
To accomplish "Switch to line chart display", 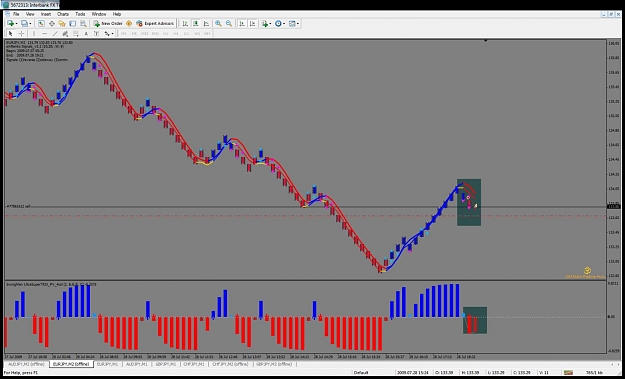I will pos(206,24).
